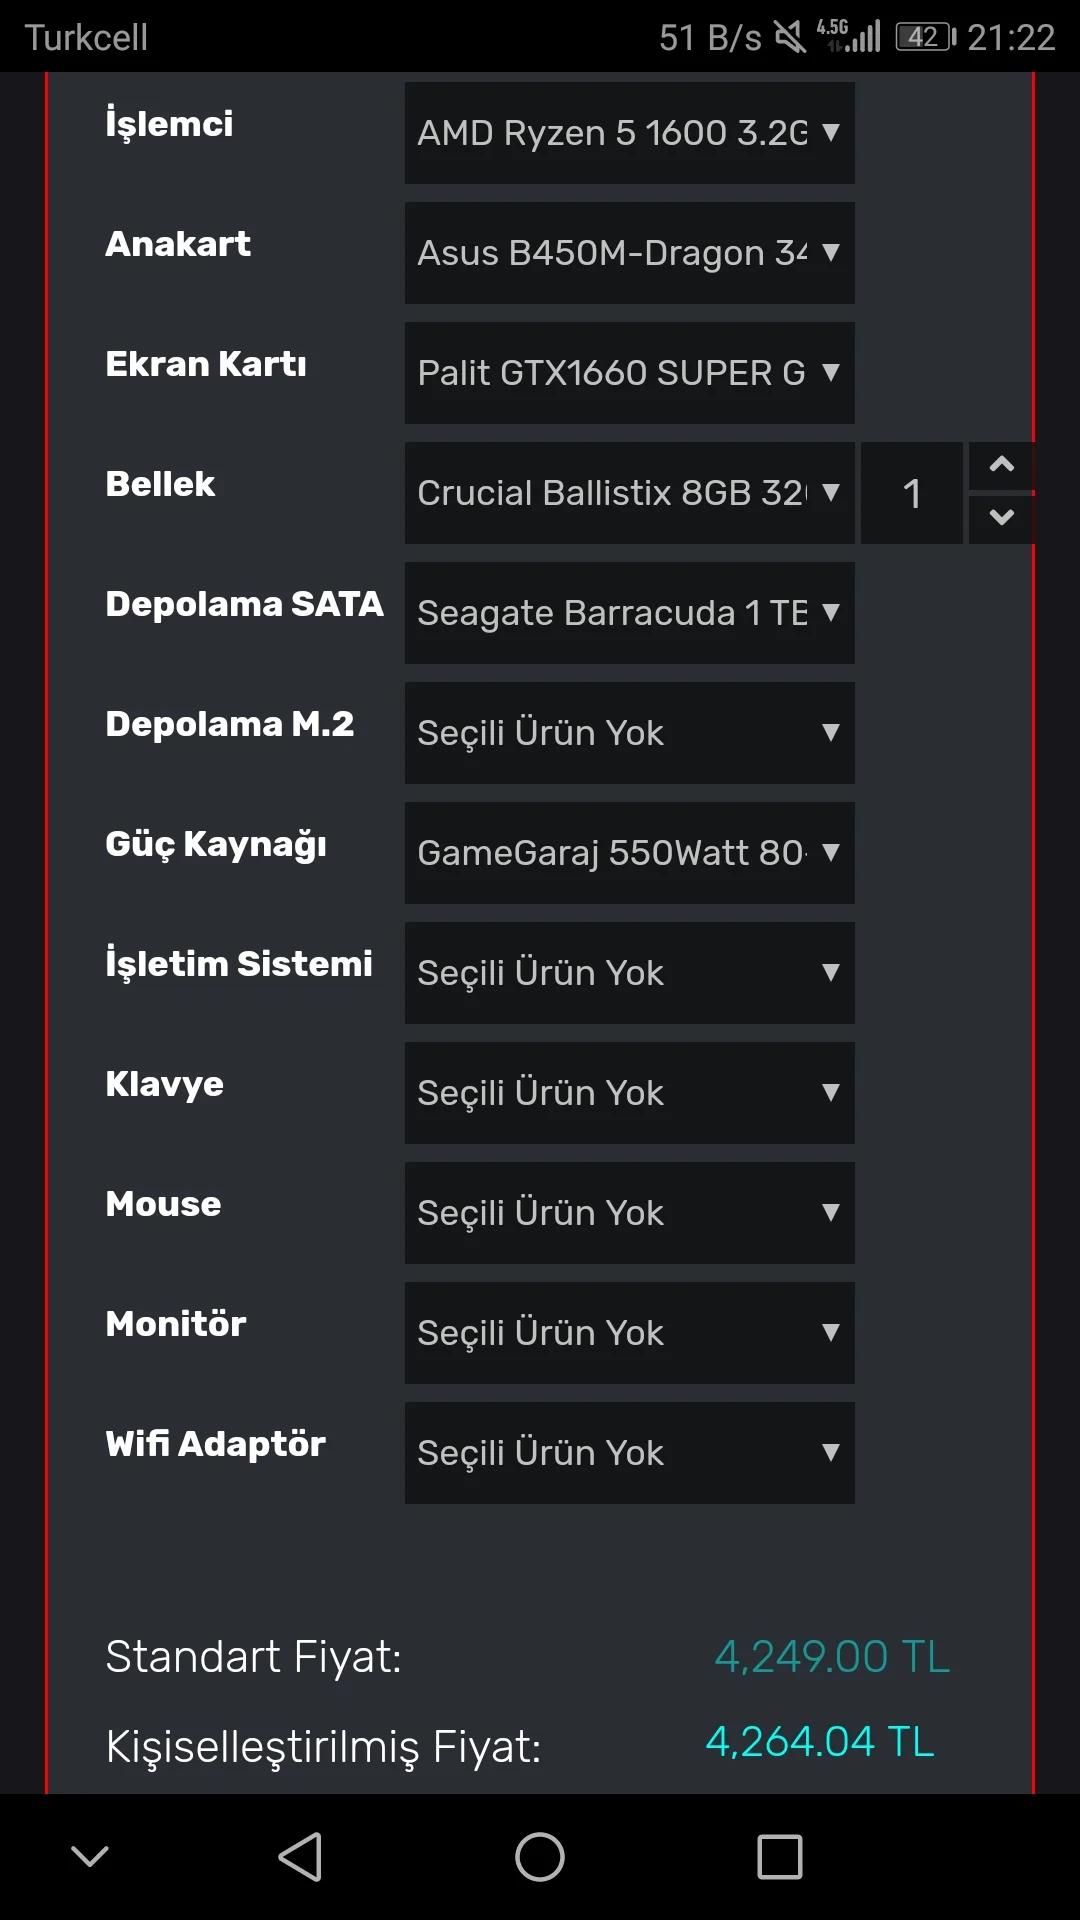The width and height of the screenshot is (1080, 1920).
Task: Tap the Kişiselleştirilmiş Fiyat price value
Action: click(820, 1742)
